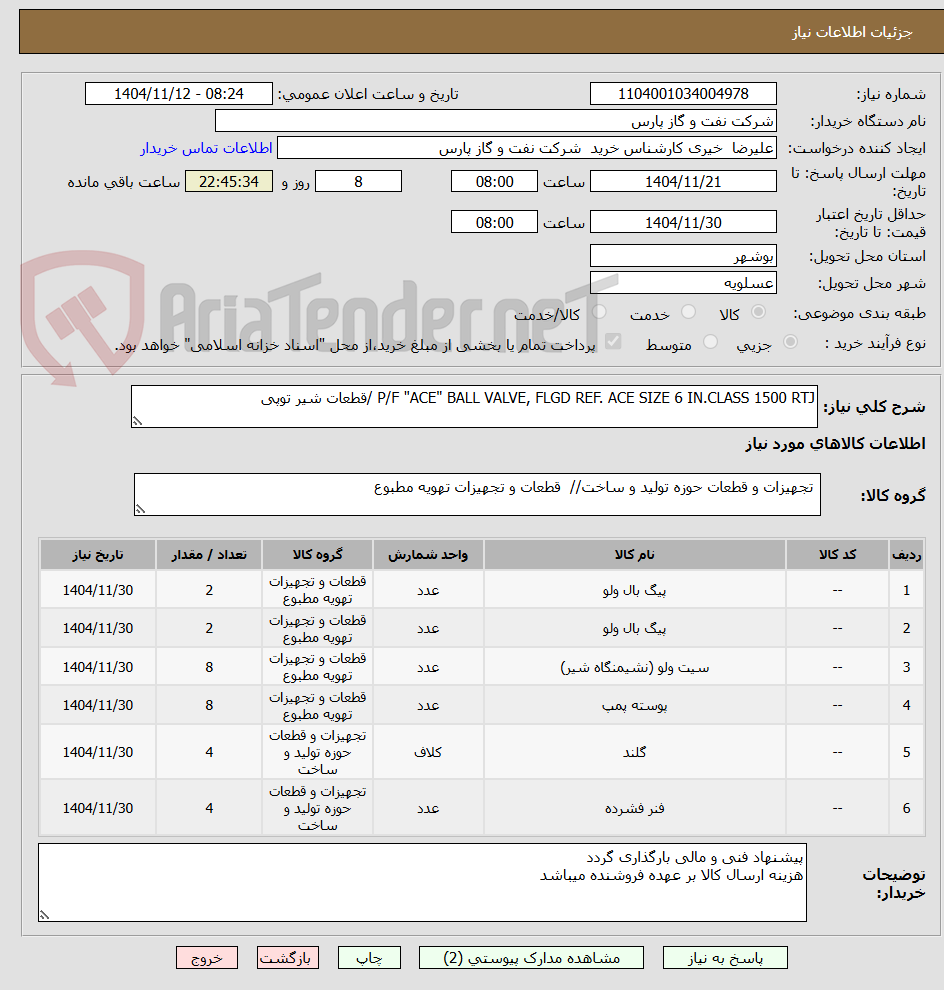Viewport: 944px width, 990px height.
Task: Click the price validity date field 1404/11/30
Action: [683, 222]
